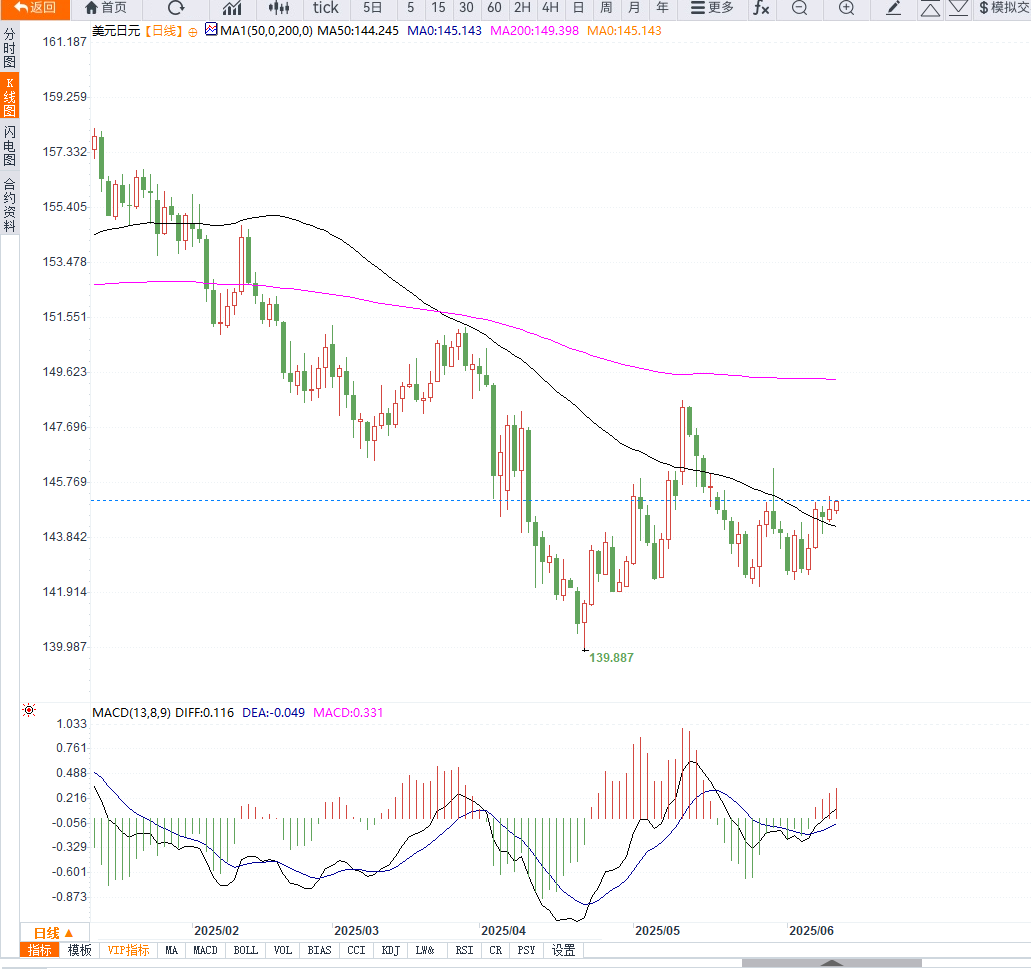Switch to the 分时图 side tab
Screen dimensions: 1031x969
9,48
